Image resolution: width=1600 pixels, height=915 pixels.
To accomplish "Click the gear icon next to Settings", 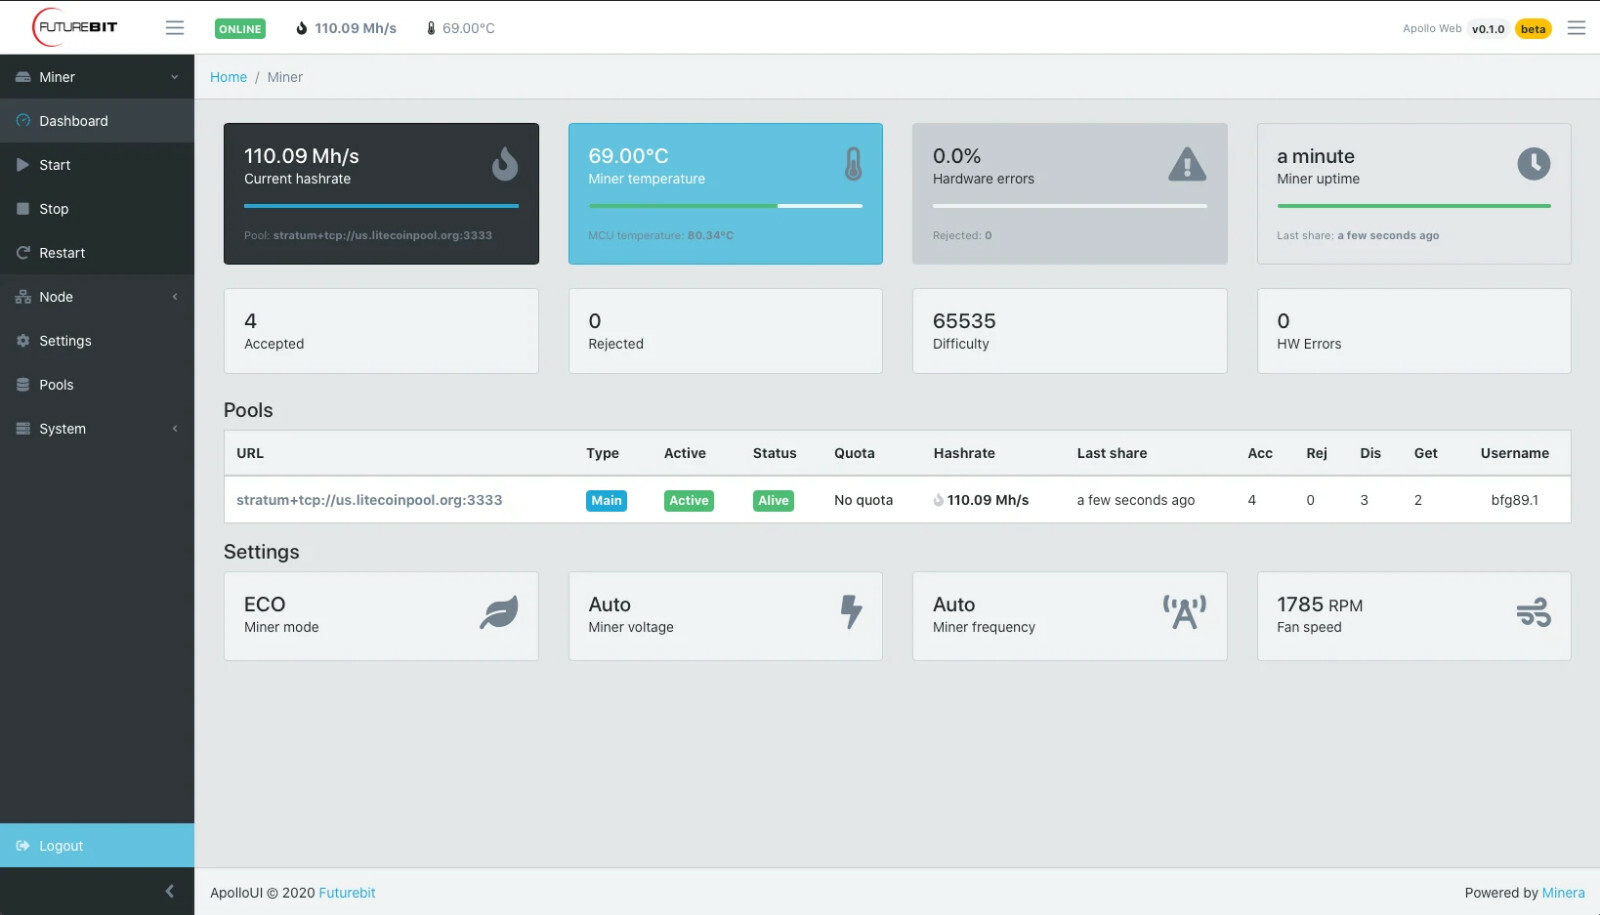I will (x=23, y=341).
